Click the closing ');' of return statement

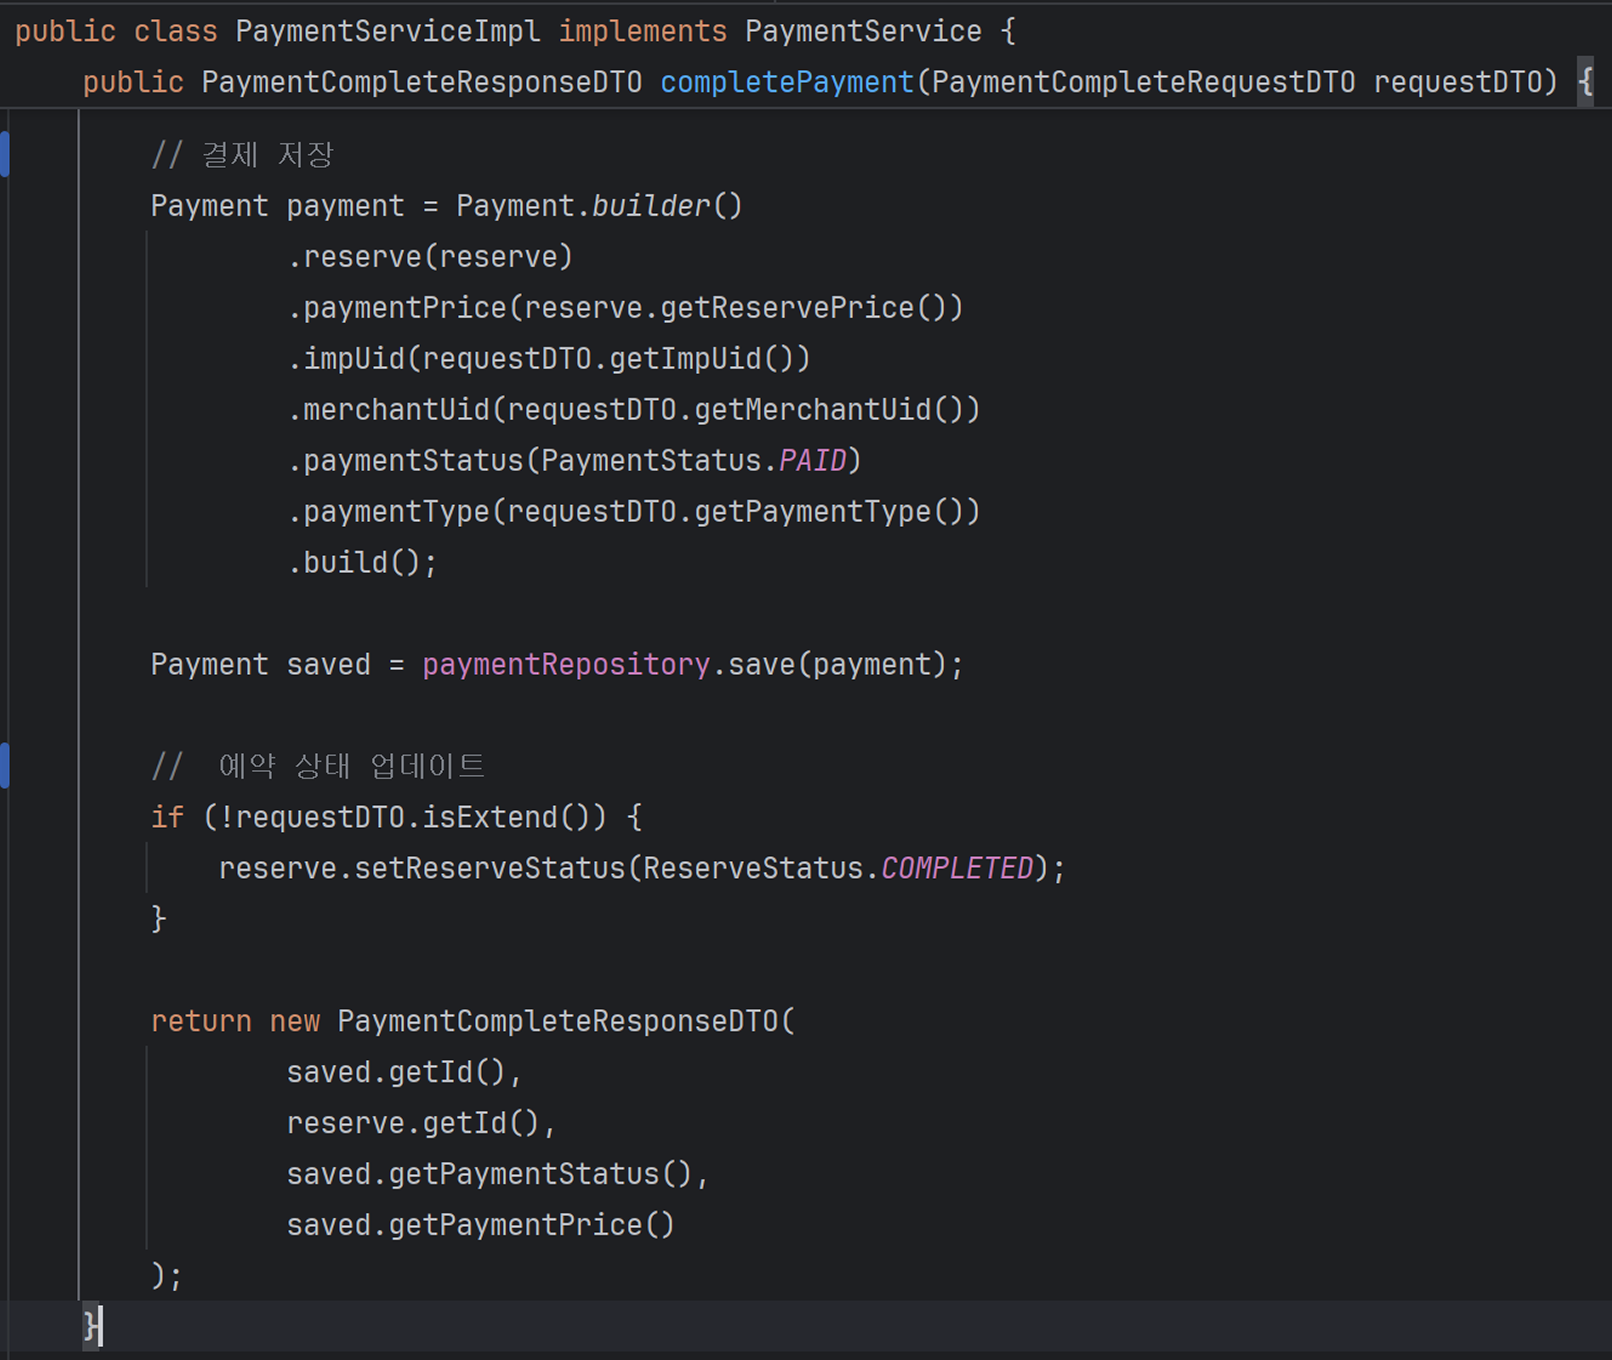pyautogui.click(x=167, y=1277)
